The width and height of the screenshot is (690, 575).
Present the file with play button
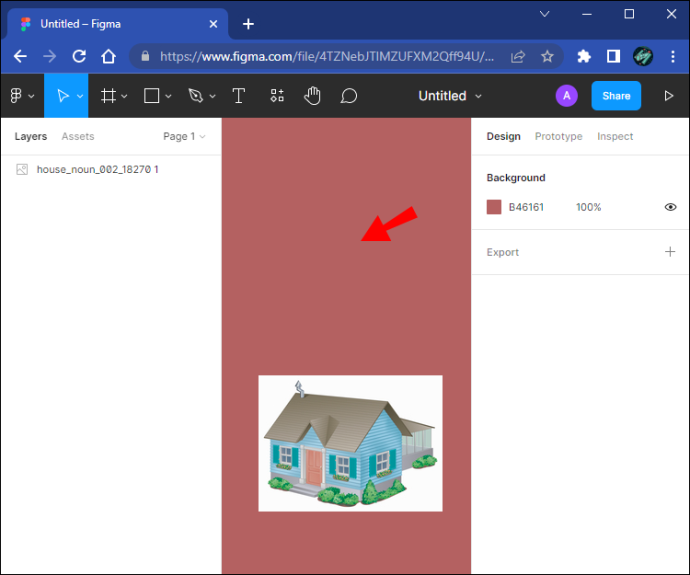668,95
